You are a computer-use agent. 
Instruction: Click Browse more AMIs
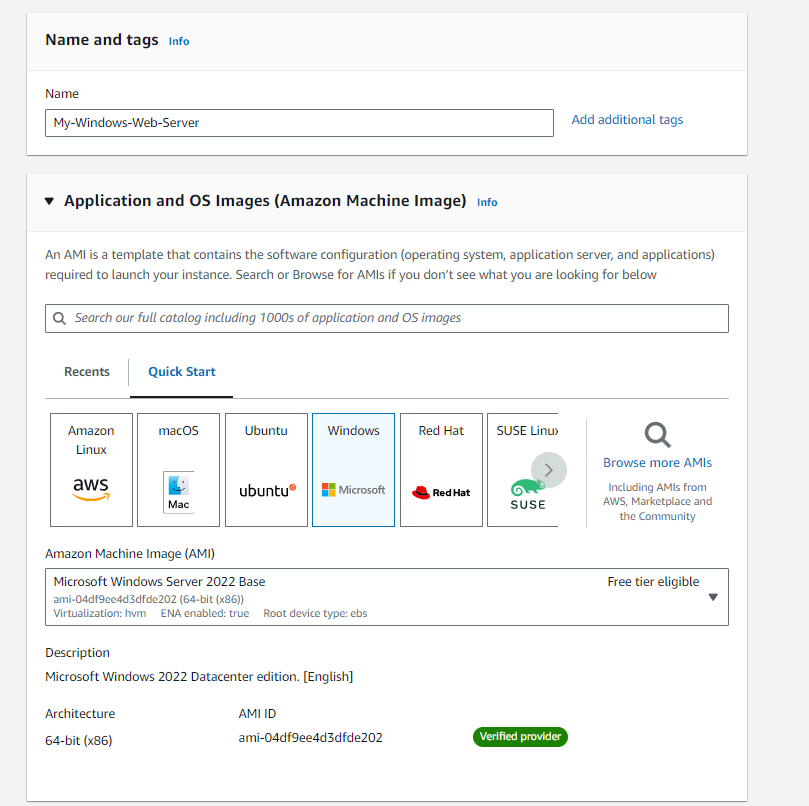click(656, 462)
